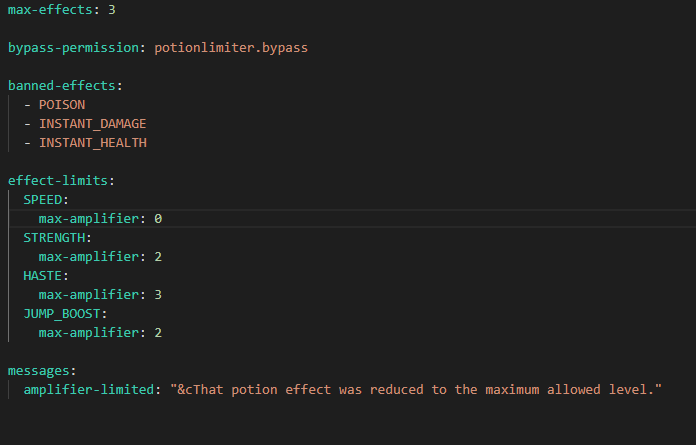Click the max-effects value 3
The image size is (696, 445).
pyautogui.click(x=112, y=10)
